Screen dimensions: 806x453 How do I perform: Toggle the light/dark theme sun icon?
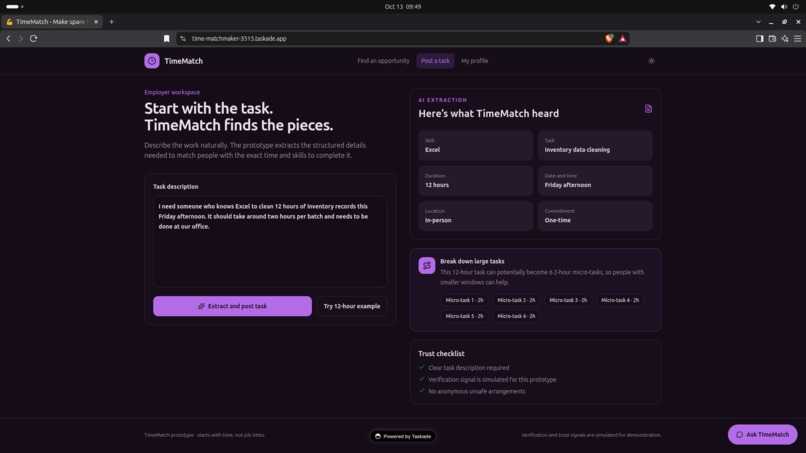[651, 61]
